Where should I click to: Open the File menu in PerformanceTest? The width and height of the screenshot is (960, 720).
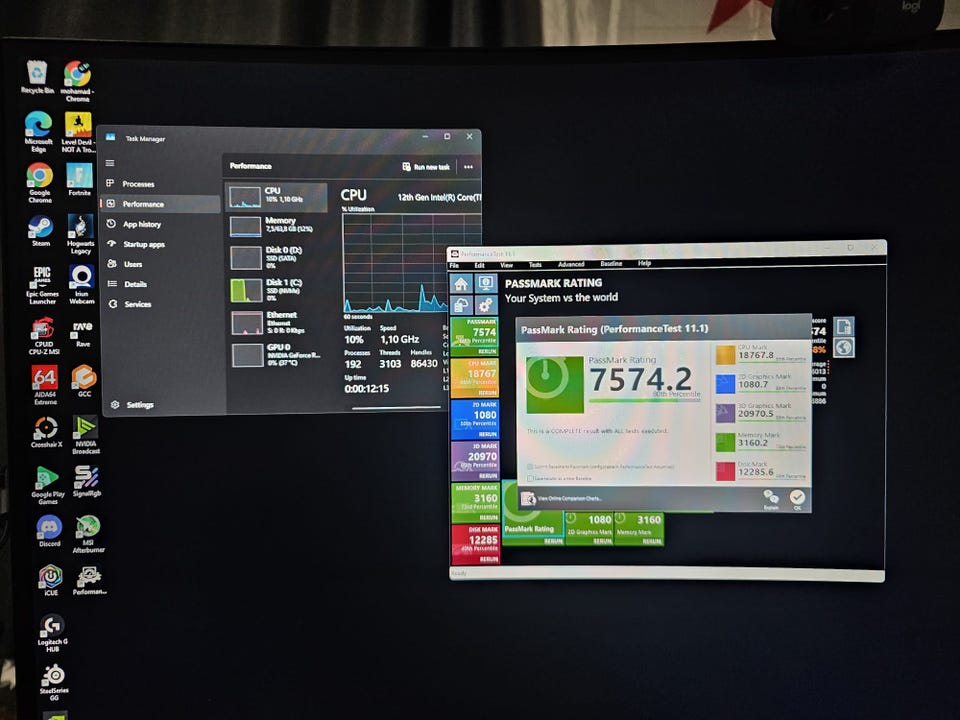coord(454,265)
